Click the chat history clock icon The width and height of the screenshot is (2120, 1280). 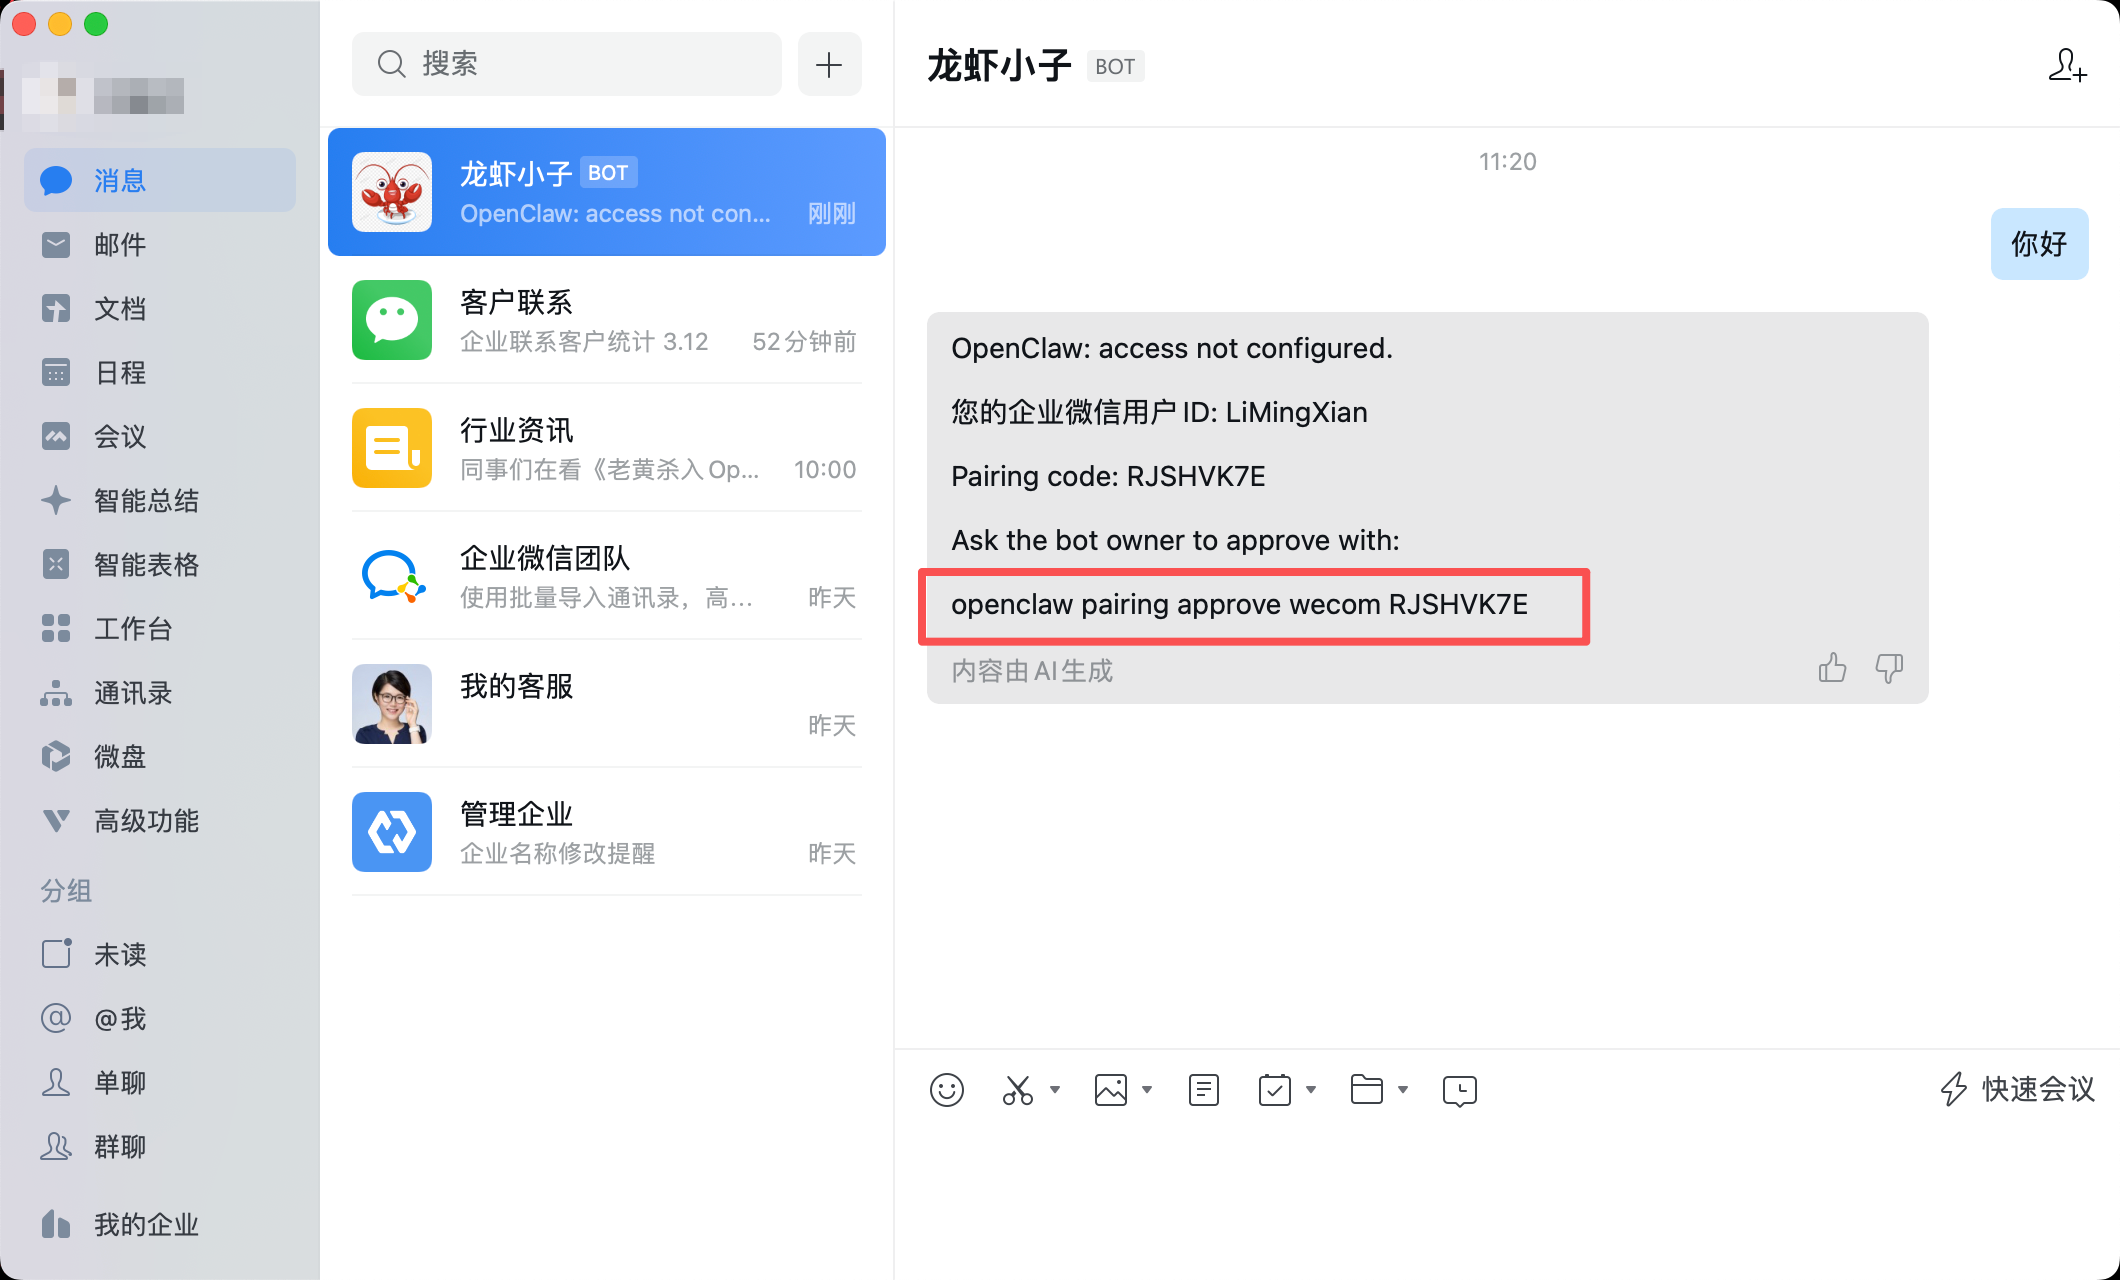point(1459,1089)
